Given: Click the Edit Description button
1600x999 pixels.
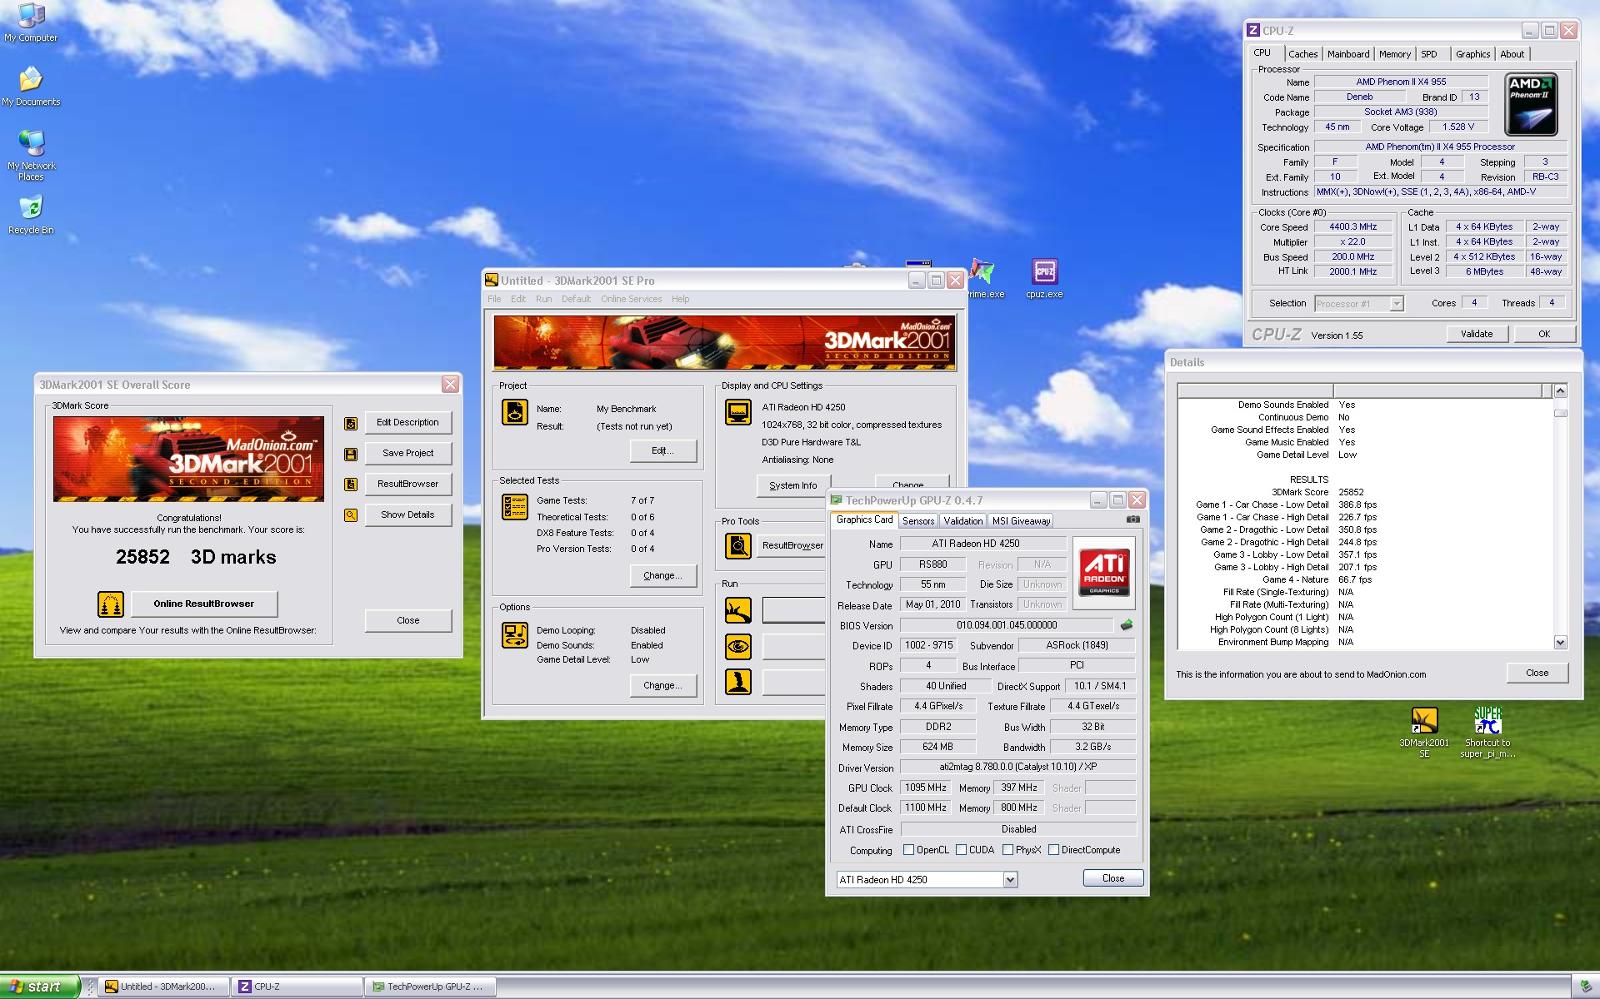Looking at the screenshot, I should click(x=408, y=423).
